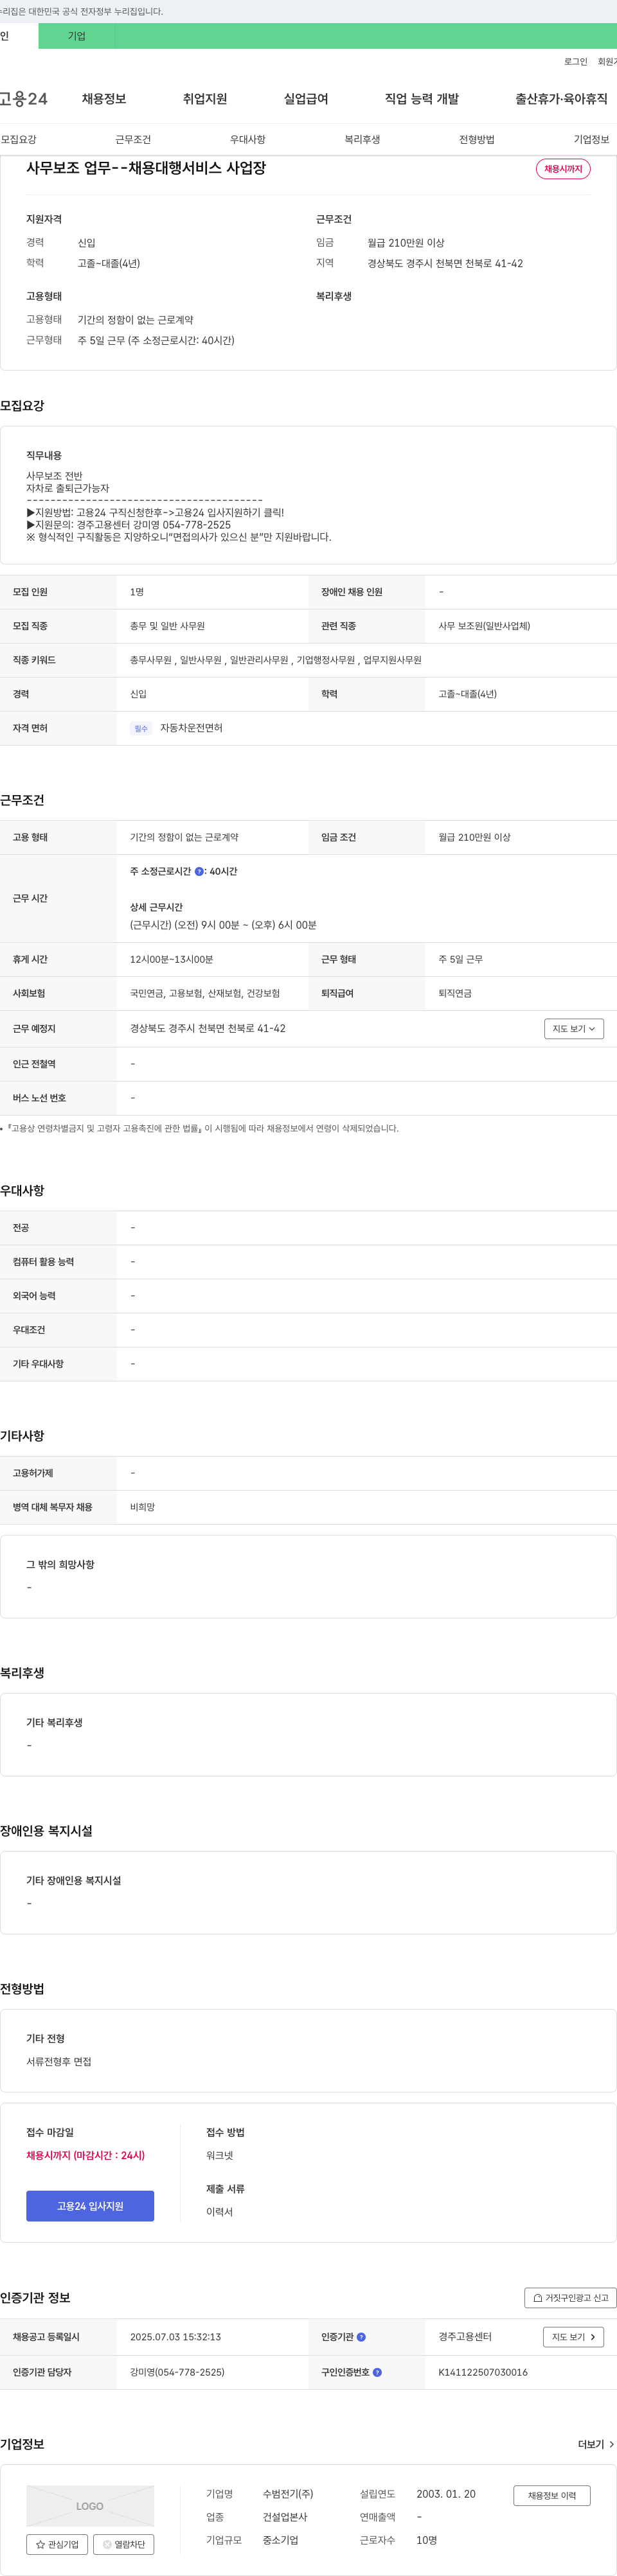Open the 채용정보 main menu
This screenshot has width=617, height=2576.
(x=104, y=99)
